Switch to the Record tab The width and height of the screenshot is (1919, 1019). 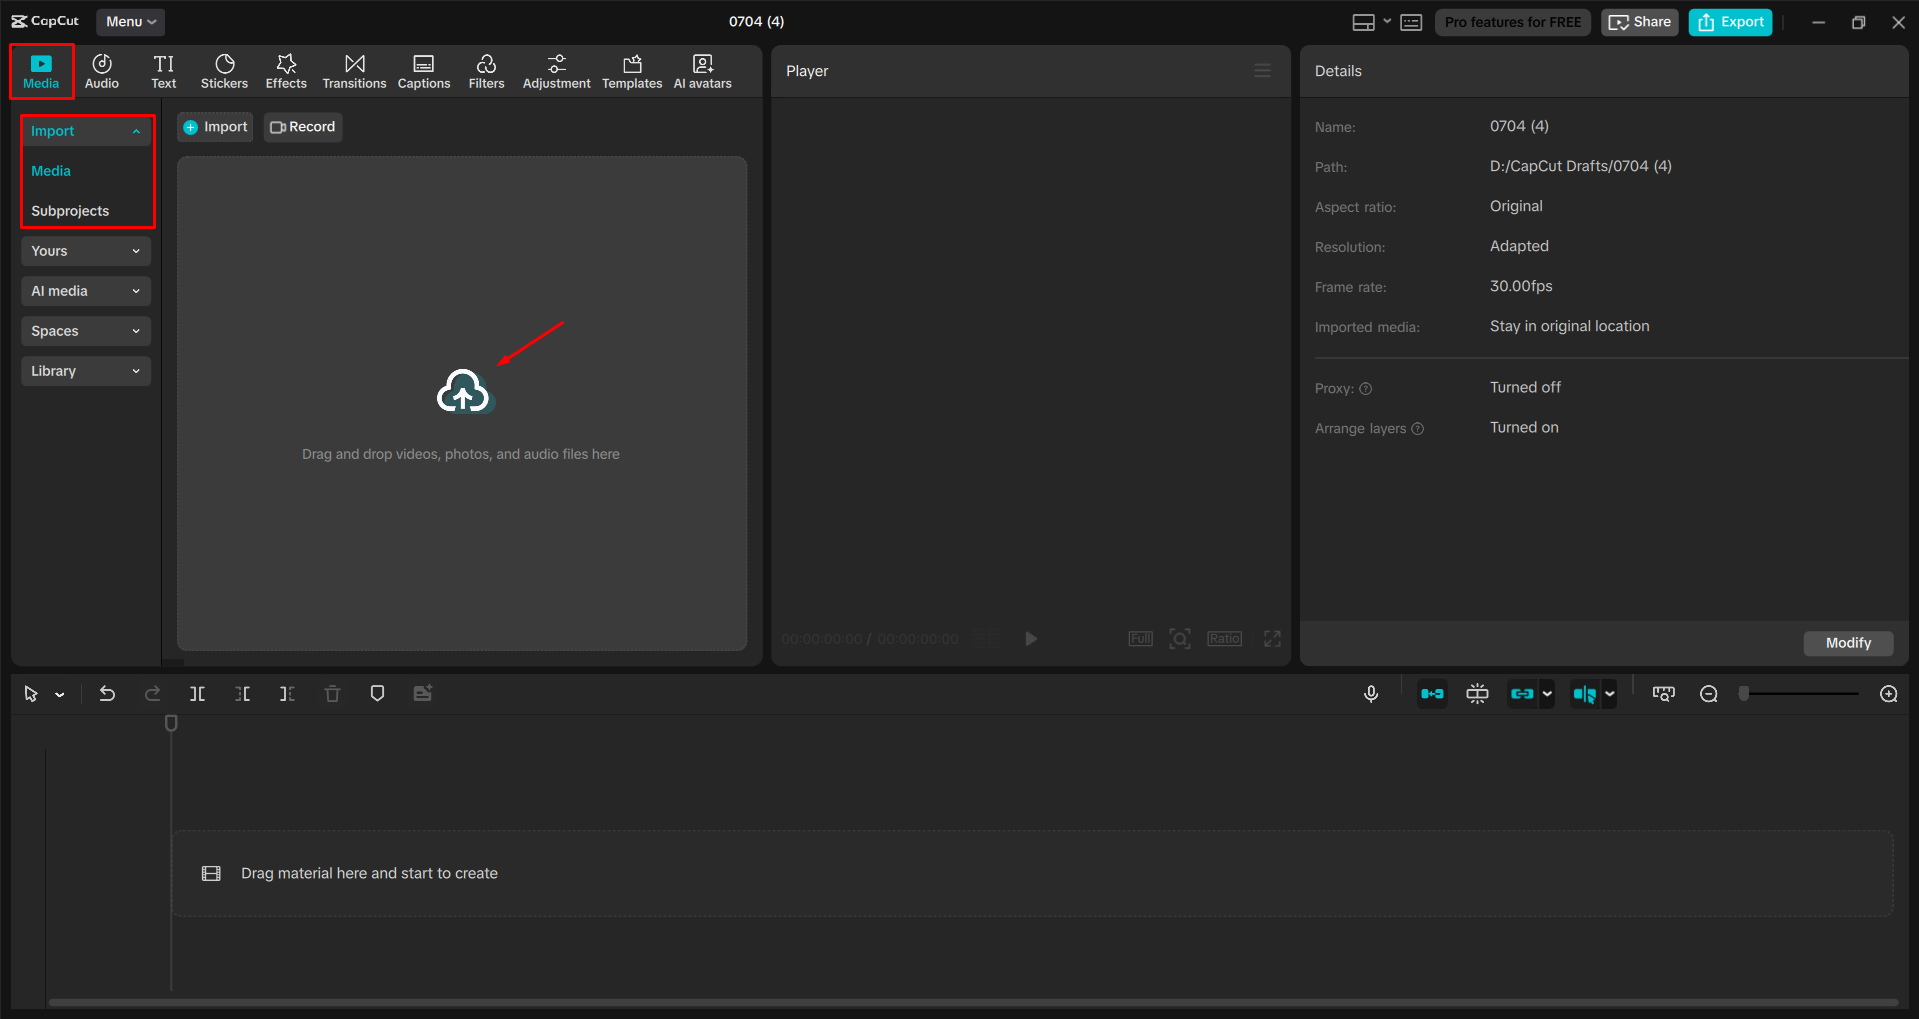tap(302, 127)
